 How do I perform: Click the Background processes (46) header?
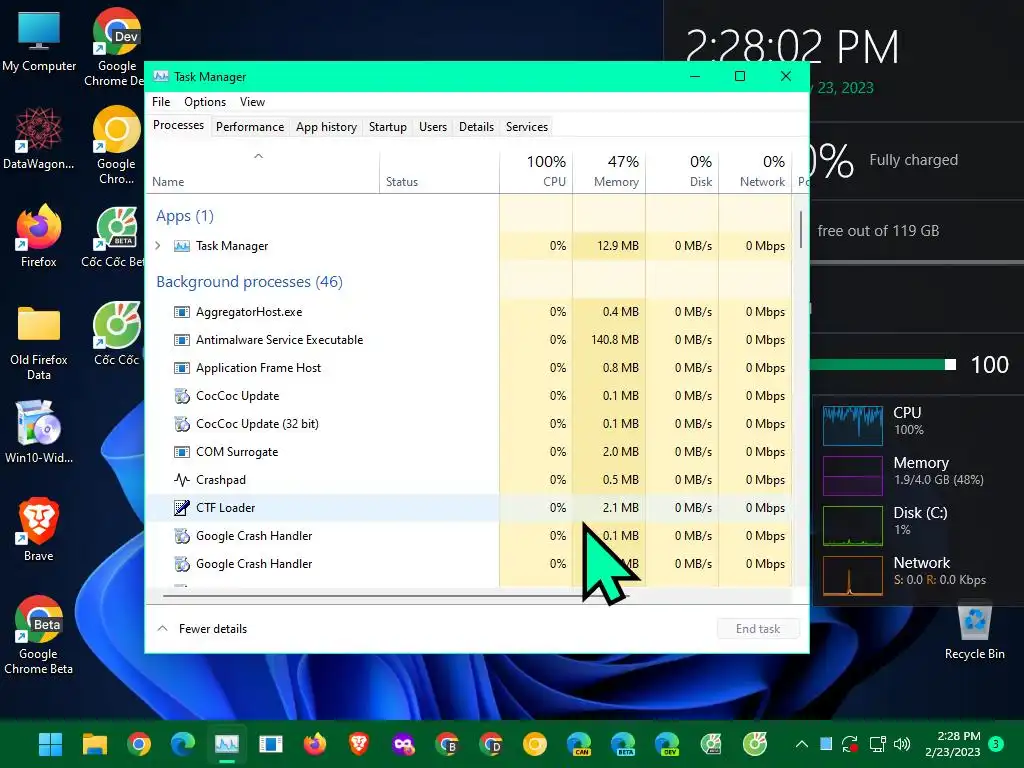pos(249,281)
